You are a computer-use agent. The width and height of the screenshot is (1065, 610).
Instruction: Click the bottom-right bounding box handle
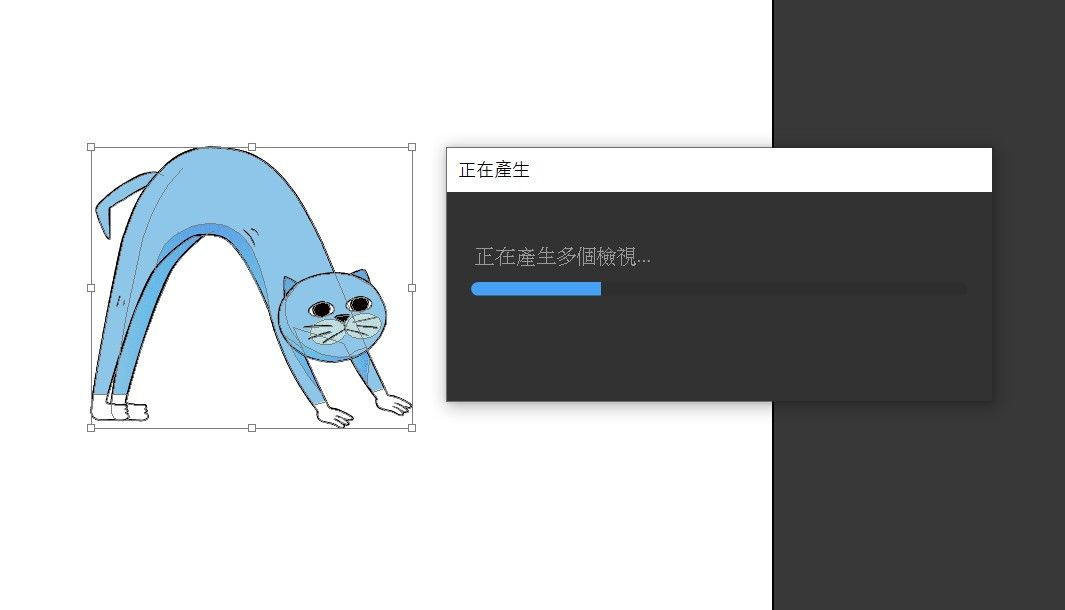point(412,428)
